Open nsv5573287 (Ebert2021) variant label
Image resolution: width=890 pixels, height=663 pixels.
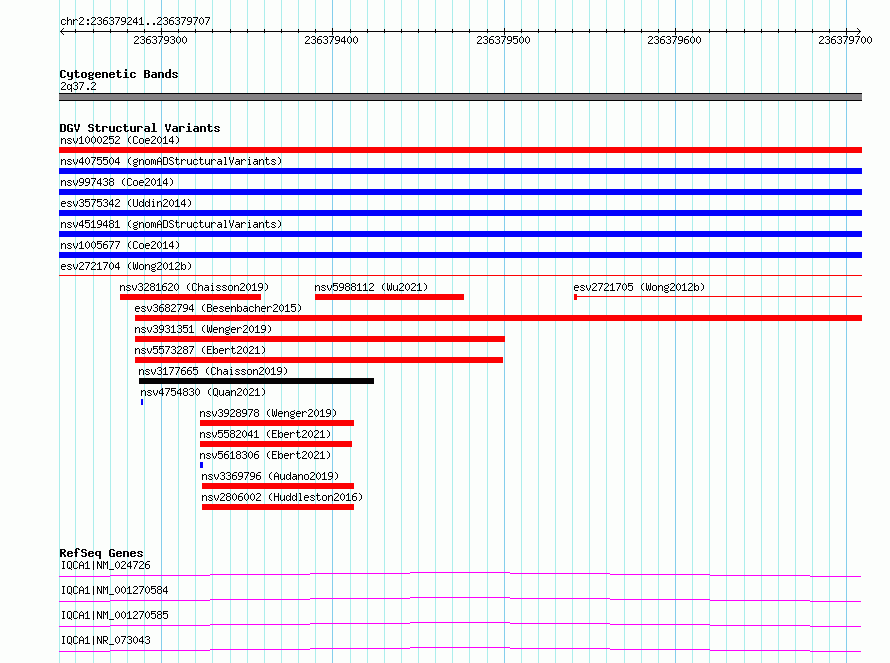pos(200,350)
